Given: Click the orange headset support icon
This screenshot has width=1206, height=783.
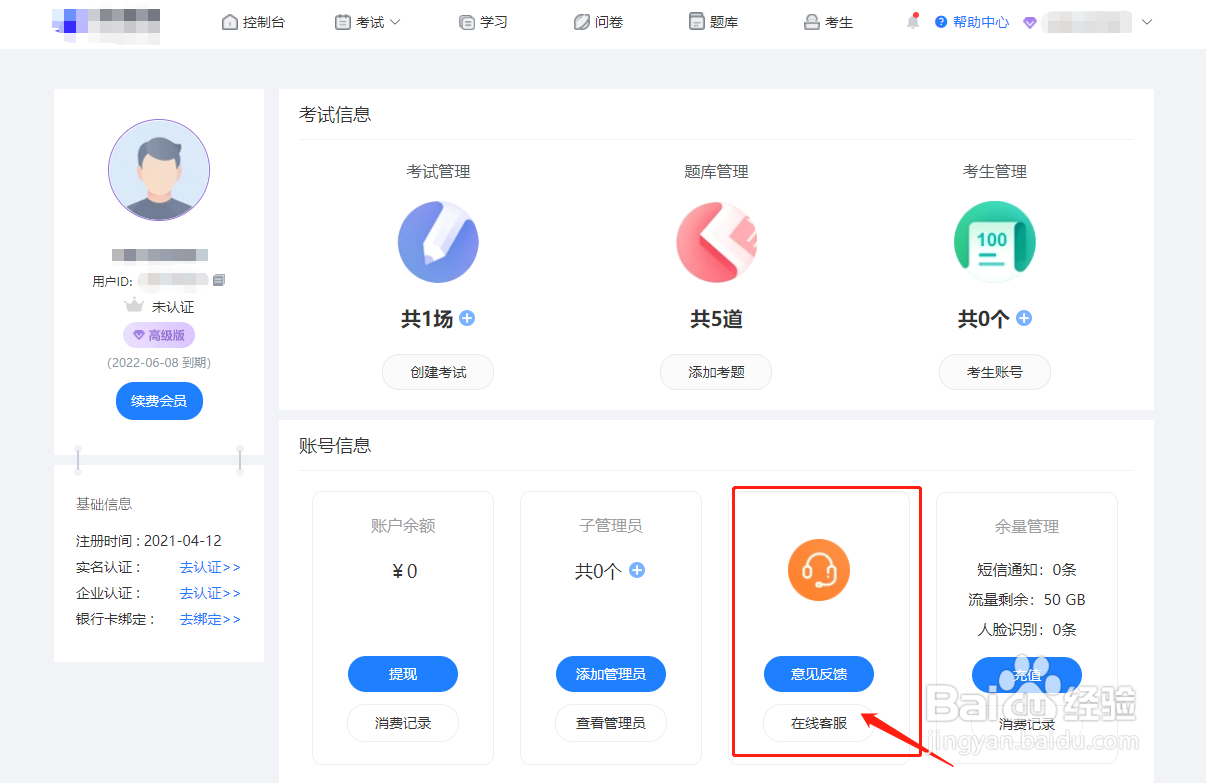Looking at the screenshot, I should point(819,571).
